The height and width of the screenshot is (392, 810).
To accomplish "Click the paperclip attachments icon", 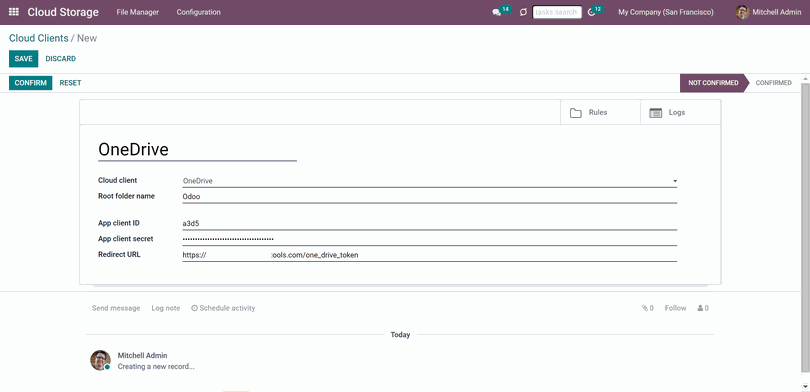I will tap(645, 308).
